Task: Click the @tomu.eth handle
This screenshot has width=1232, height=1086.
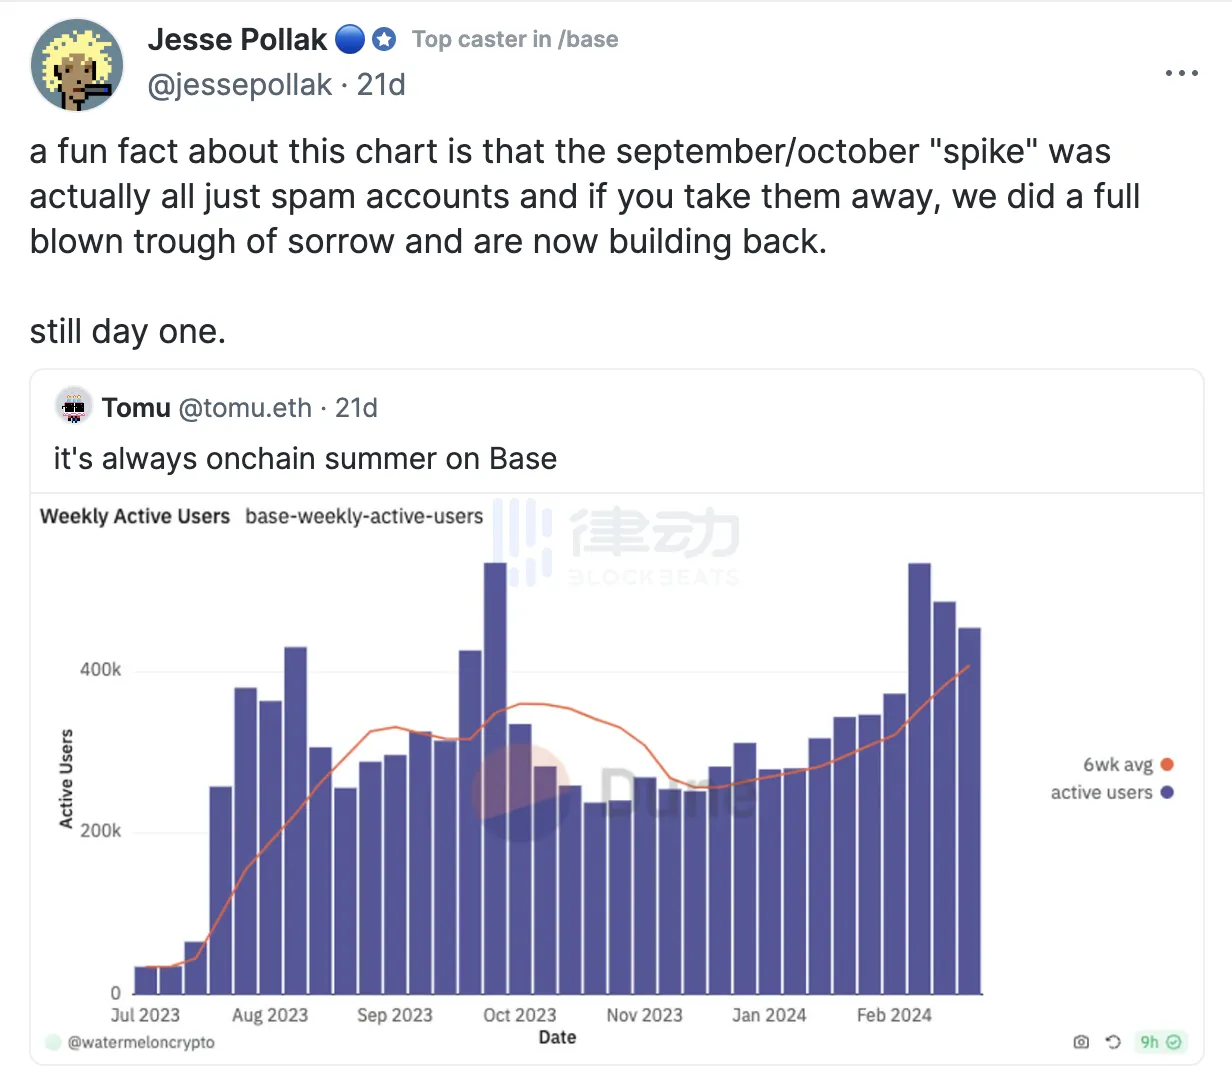Action: click(244, 408)
